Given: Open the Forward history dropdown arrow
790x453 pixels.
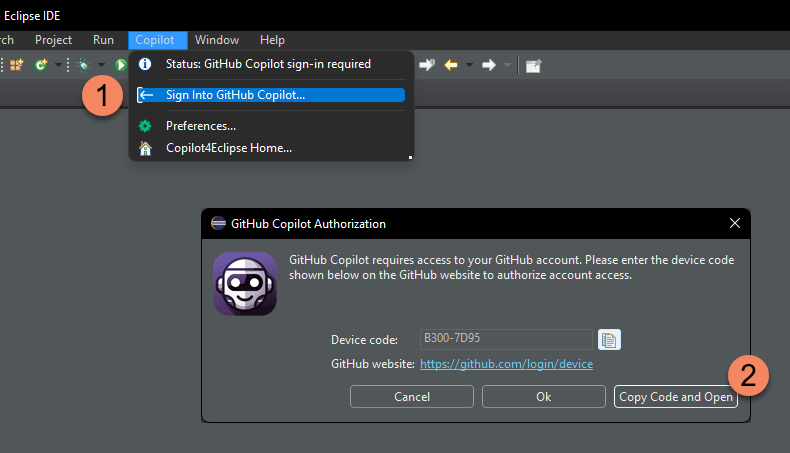Looking at the screenshot, I should (507, 65).
